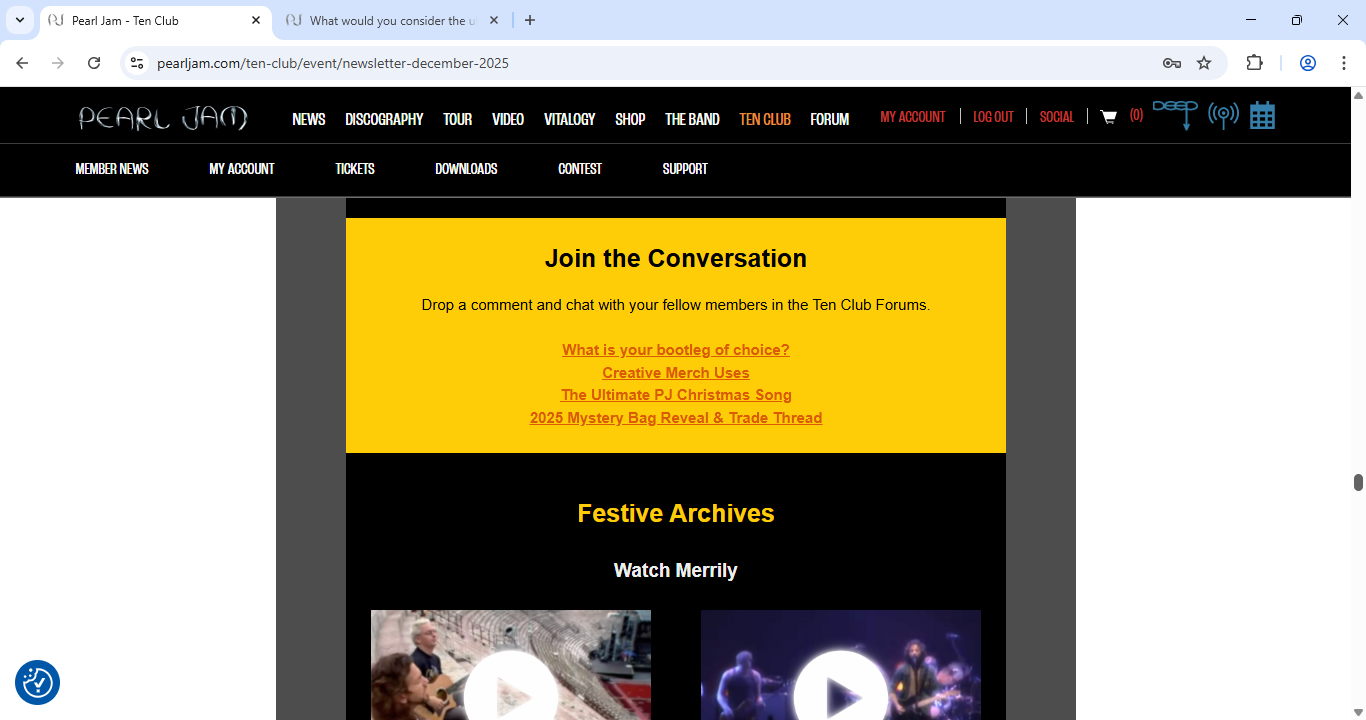The height and width of the screenshot is (720, 1366).
Task: View site information icon in address bar
Action: click(x=137, y=63)
